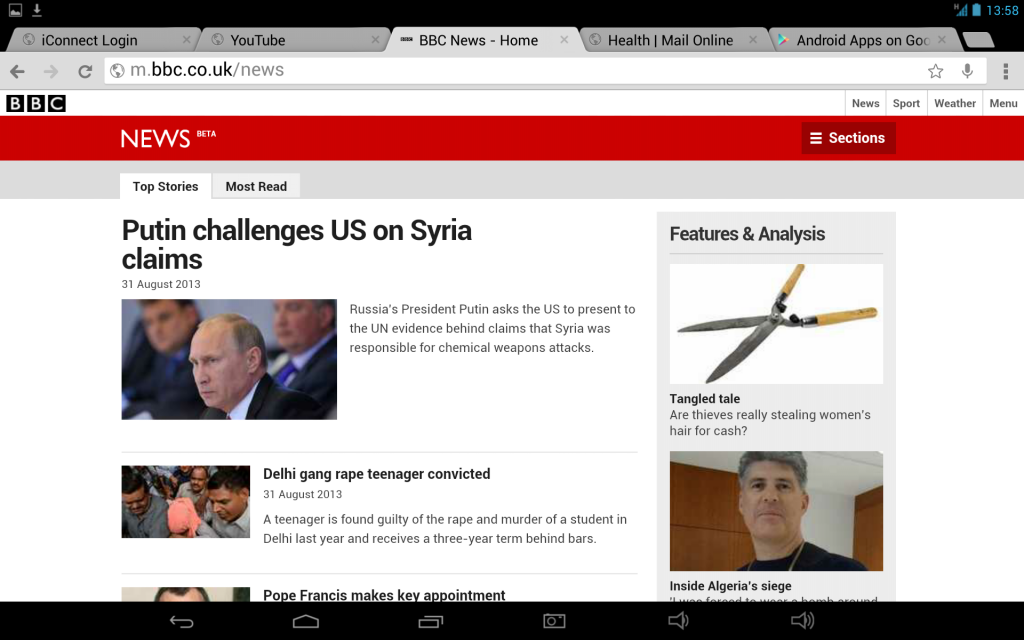1024x640 pixels.
Task: Reload the page using the refresh icon
Action: (x=85, y=71)
